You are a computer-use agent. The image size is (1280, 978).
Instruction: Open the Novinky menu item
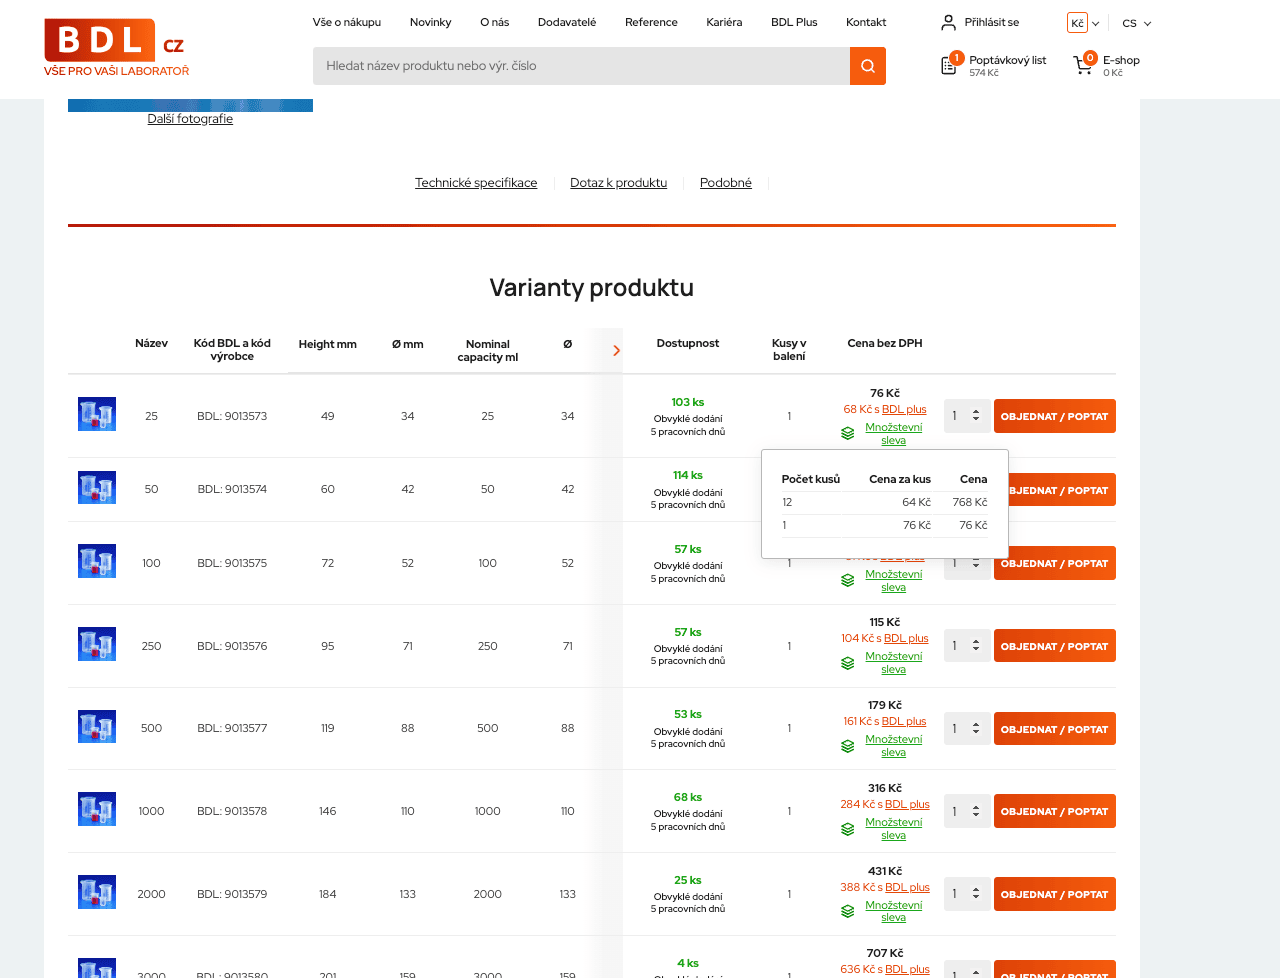(x=430, y=22)
